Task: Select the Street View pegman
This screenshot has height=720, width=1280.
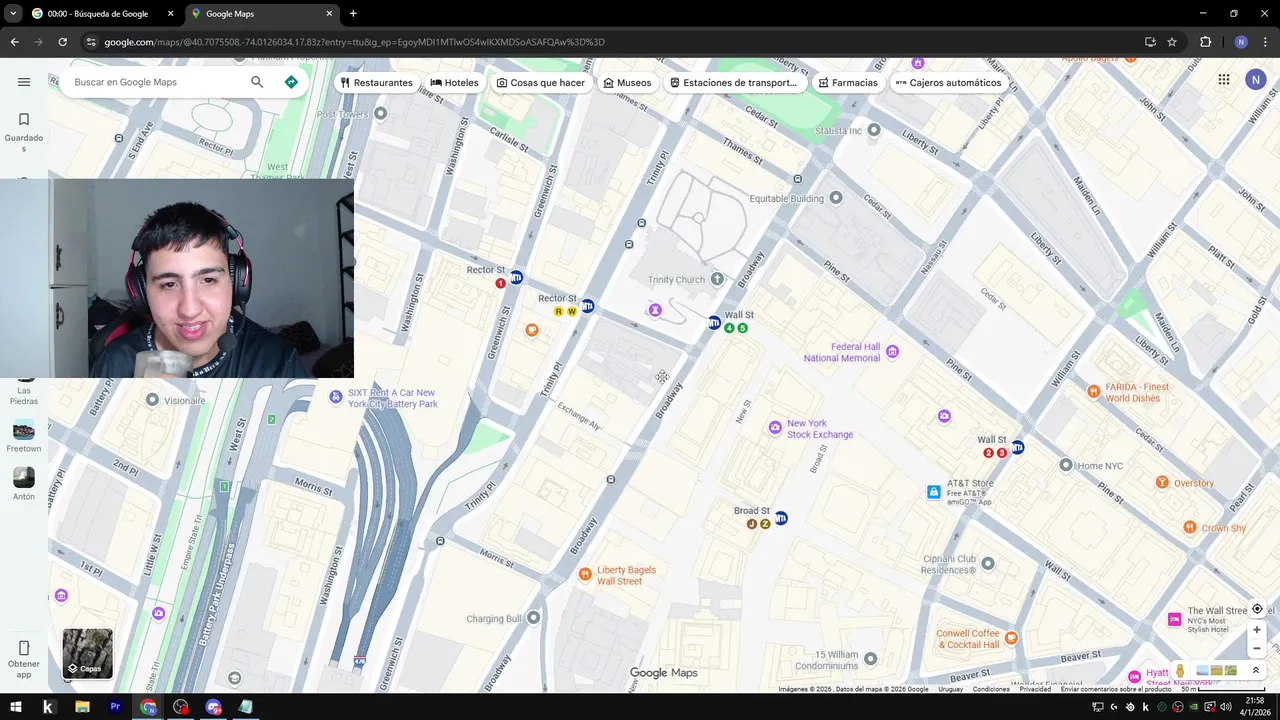Action: pos(1180,670)
